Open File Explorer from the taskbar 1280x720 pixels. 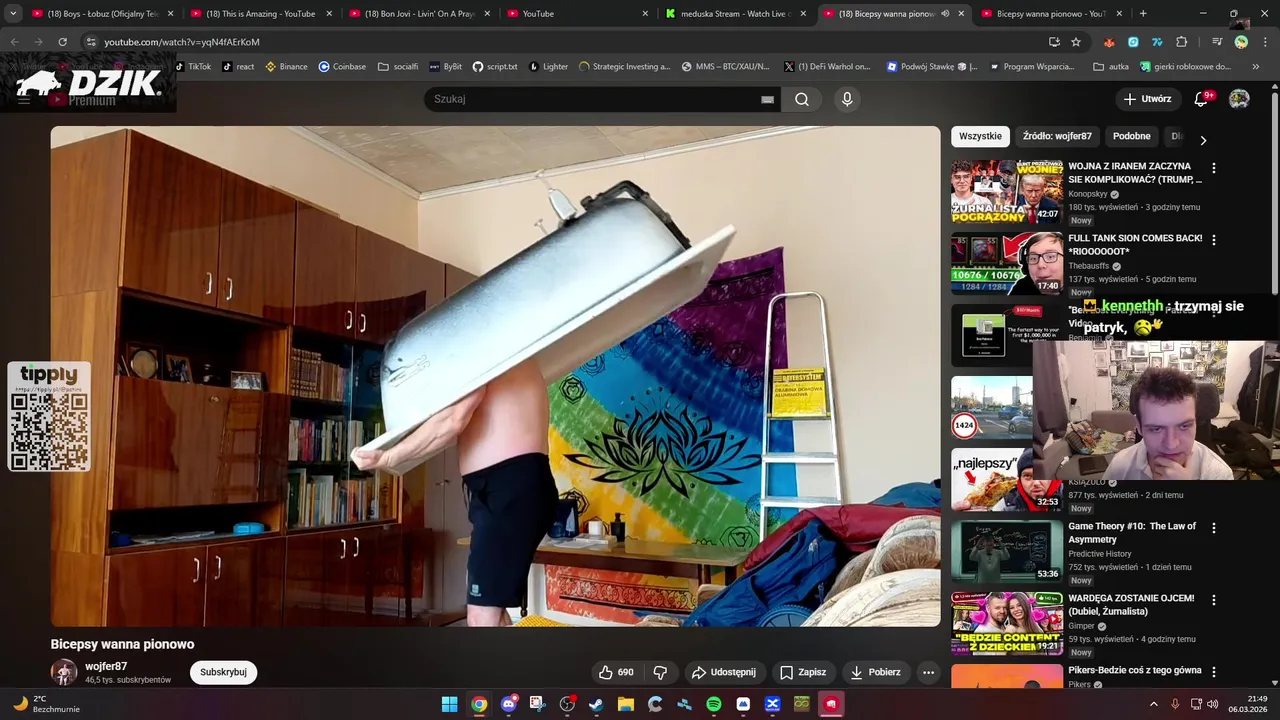coord(625,704)
